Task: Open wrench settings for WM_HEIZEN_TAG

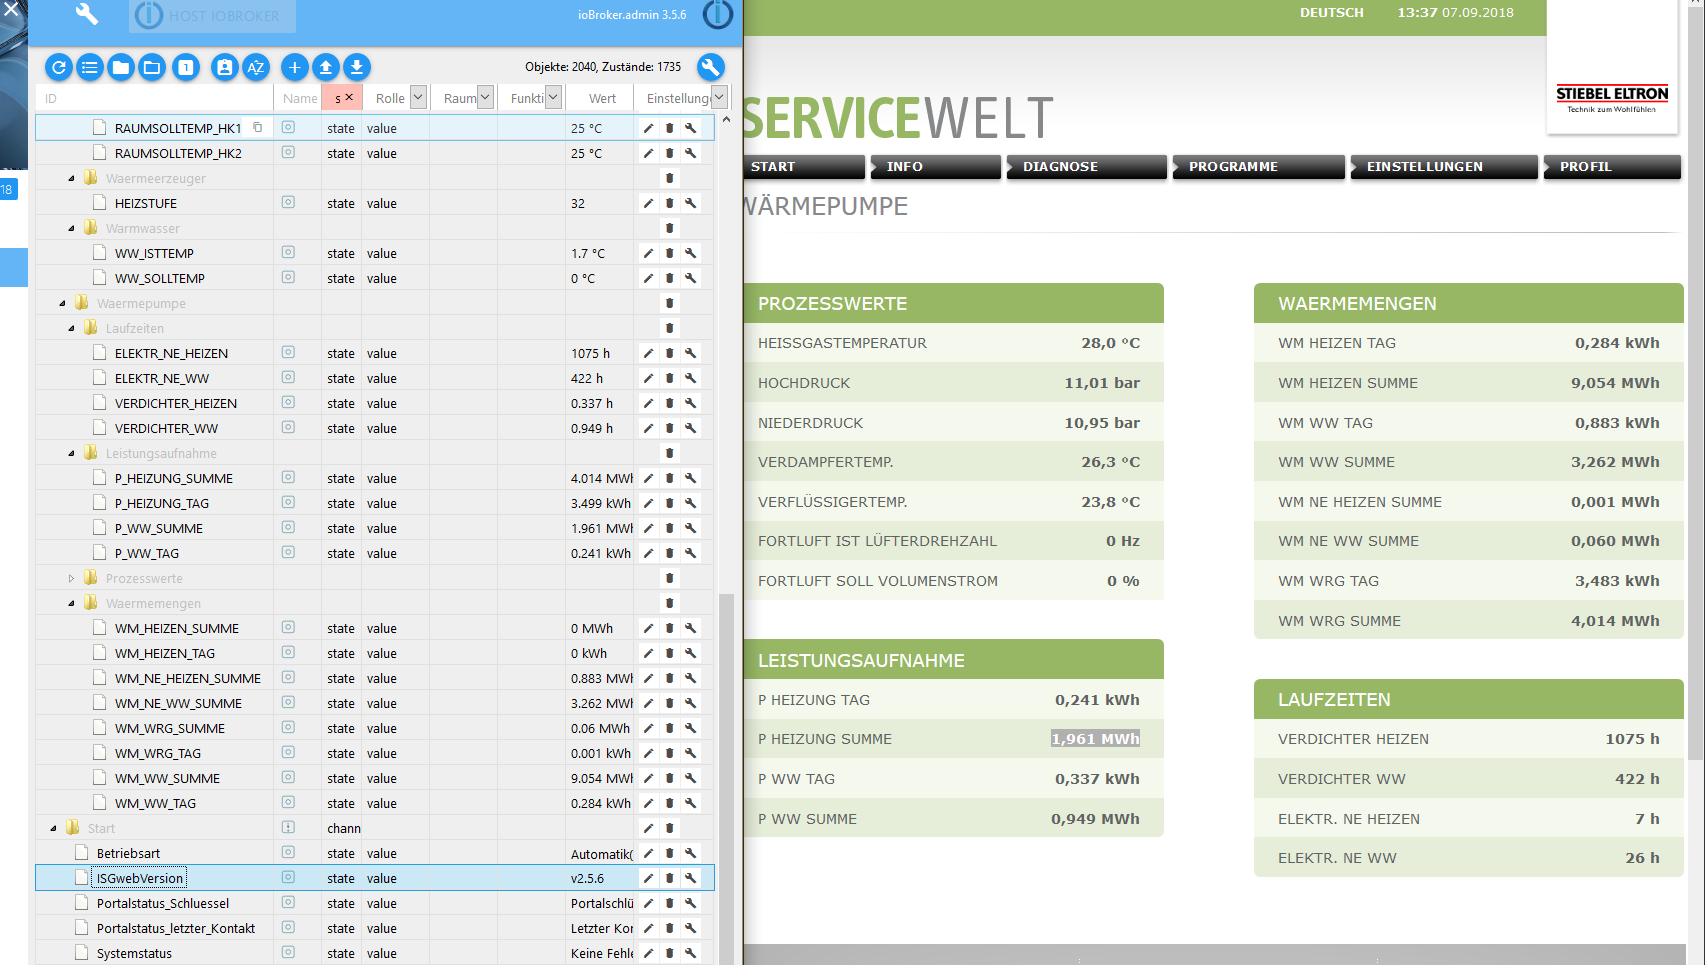Action: click(x=690, y=653)
